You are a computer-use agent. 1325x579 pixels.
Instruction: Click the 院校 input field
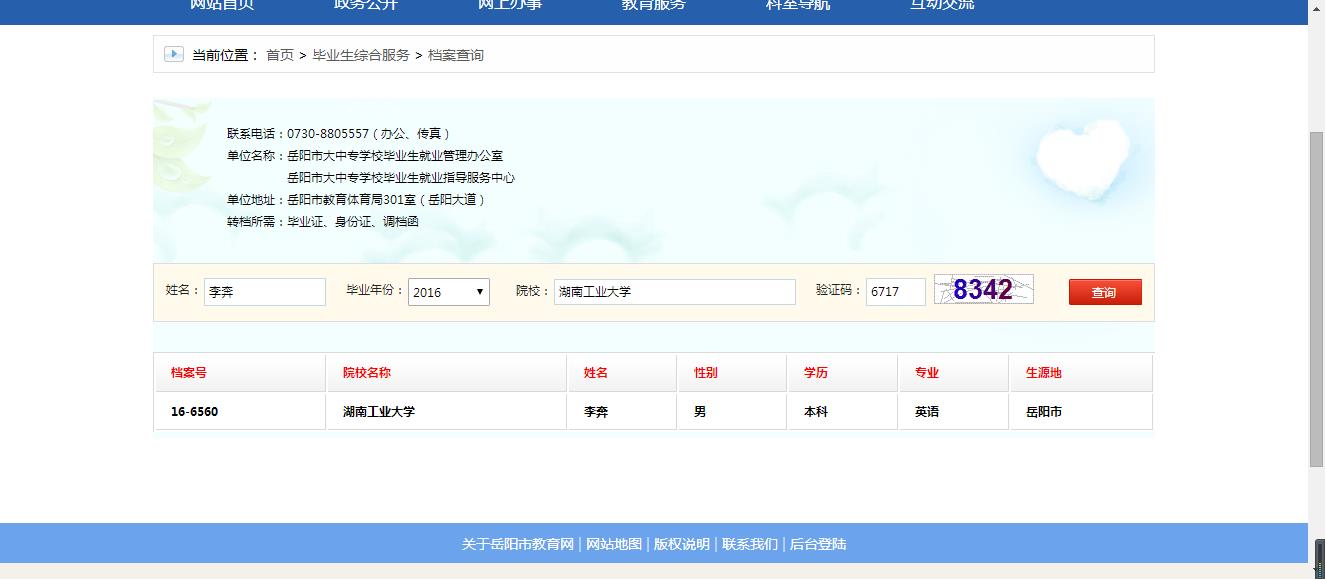675,292
